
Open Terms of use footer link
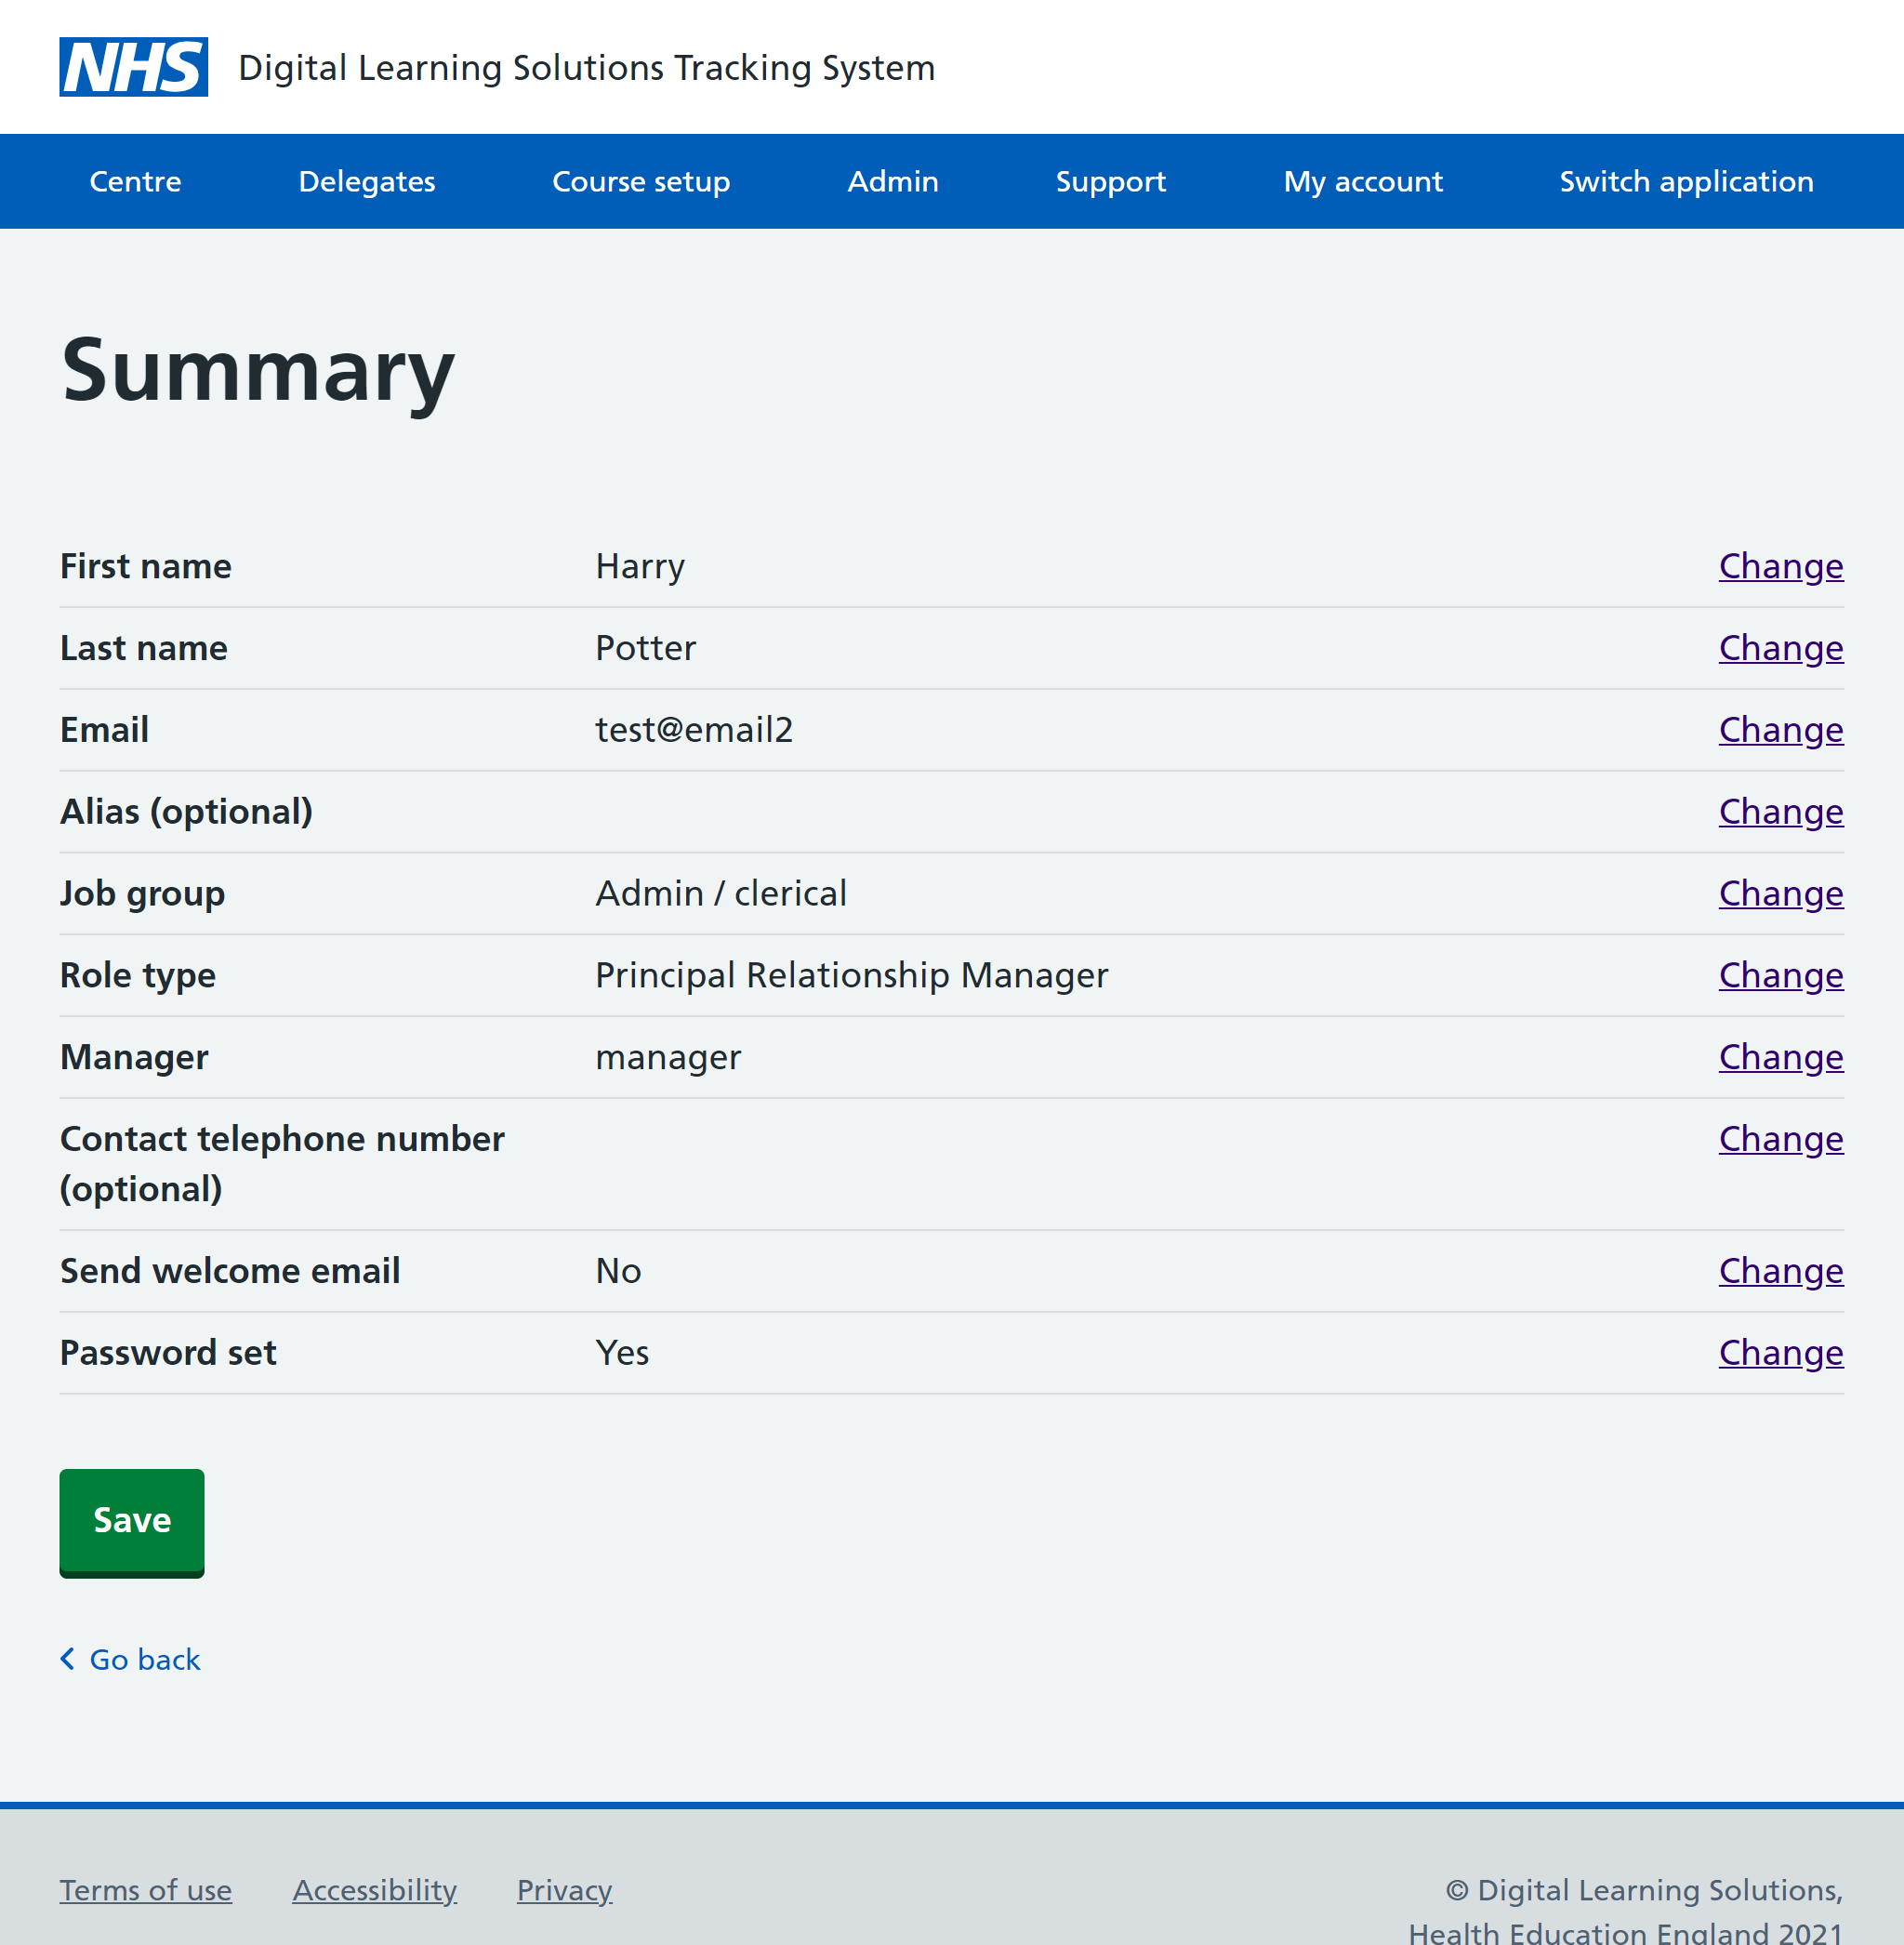(145, 1890)
